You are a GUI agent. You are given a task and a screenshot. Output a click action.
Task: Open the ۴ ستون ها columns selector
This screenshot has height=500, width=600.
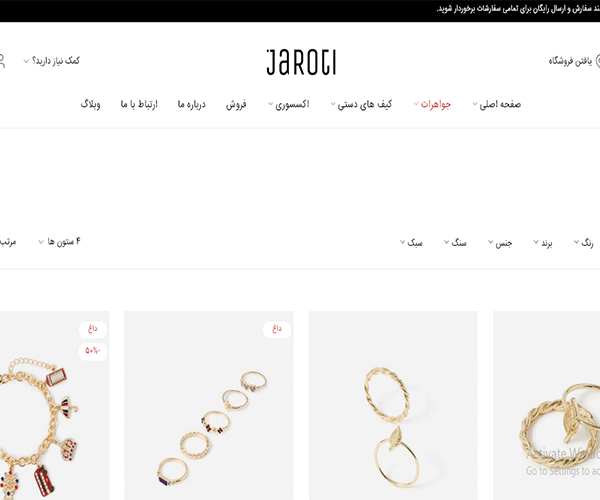coord(59,242)
